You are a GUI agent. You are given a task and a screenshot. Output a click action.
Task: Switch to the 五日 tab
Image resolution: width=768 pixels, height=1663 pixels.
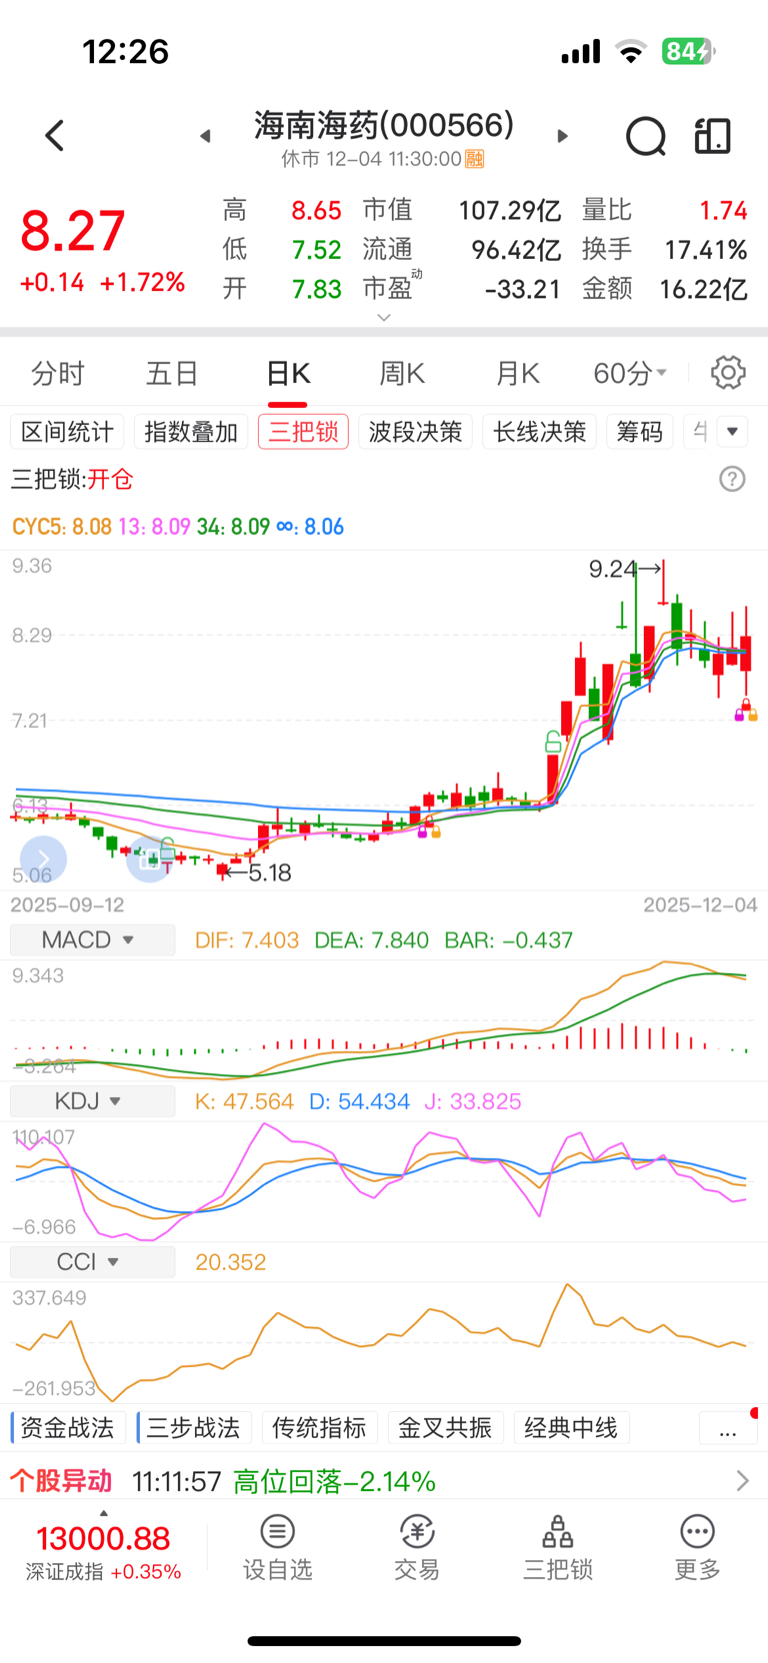click(172, 373)
